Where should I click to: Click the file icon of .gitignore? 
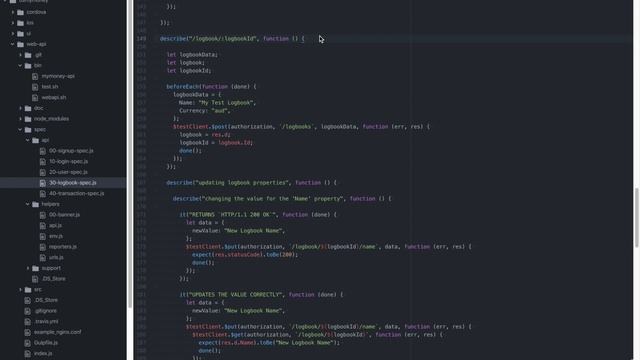tap(28, 311)
